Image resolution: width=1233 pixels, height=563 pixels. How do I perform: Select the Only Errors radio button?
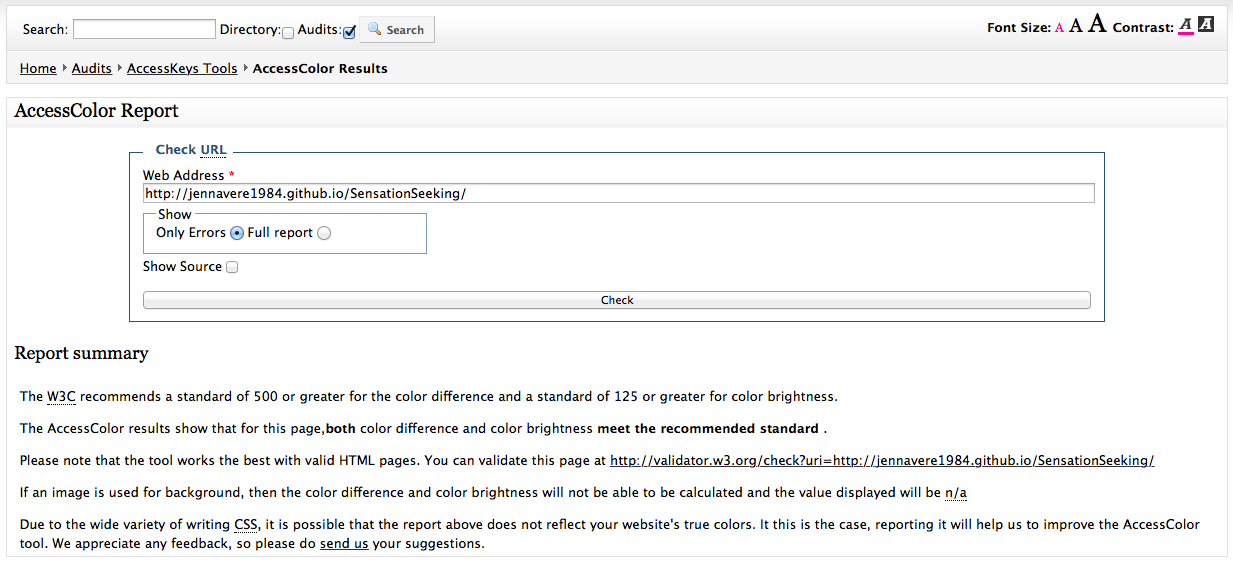coord(237,233)
